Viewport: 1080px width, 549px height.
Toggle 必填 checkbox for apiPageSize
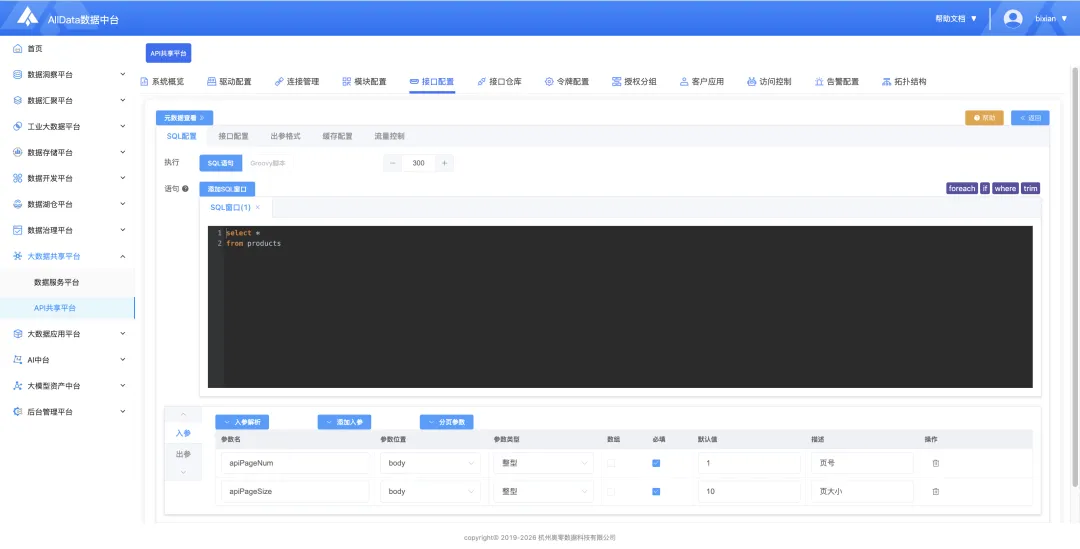pos(656,491)
